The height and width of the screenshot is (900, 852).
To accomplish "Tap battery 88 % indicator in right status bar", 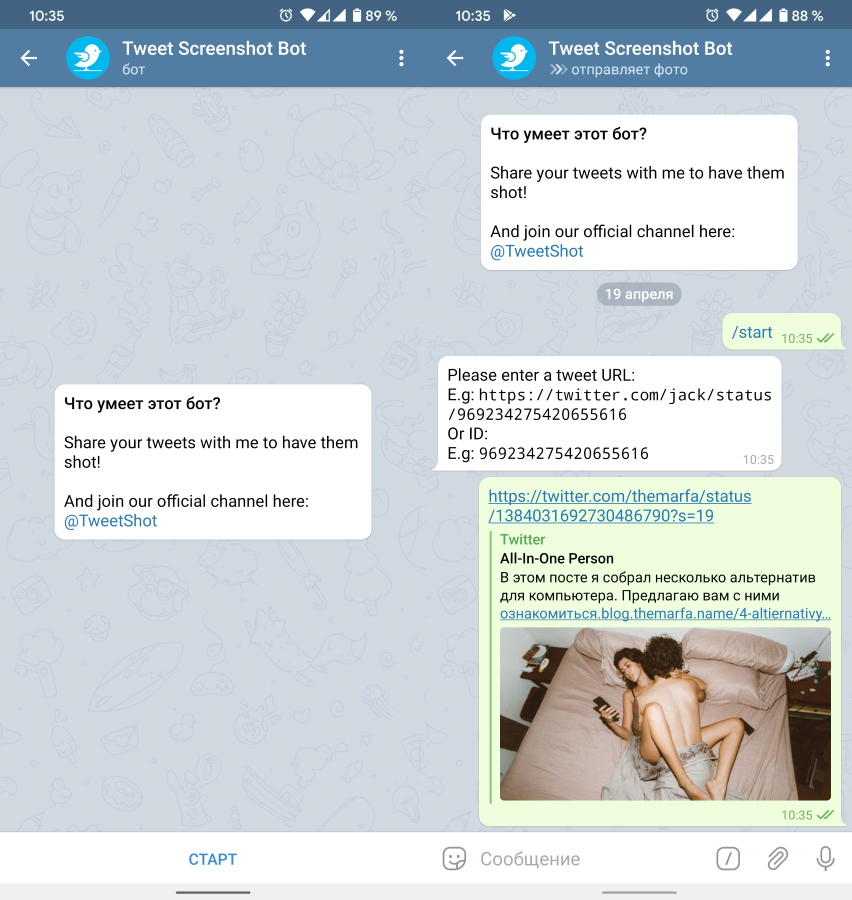I will tap(801, 15).
